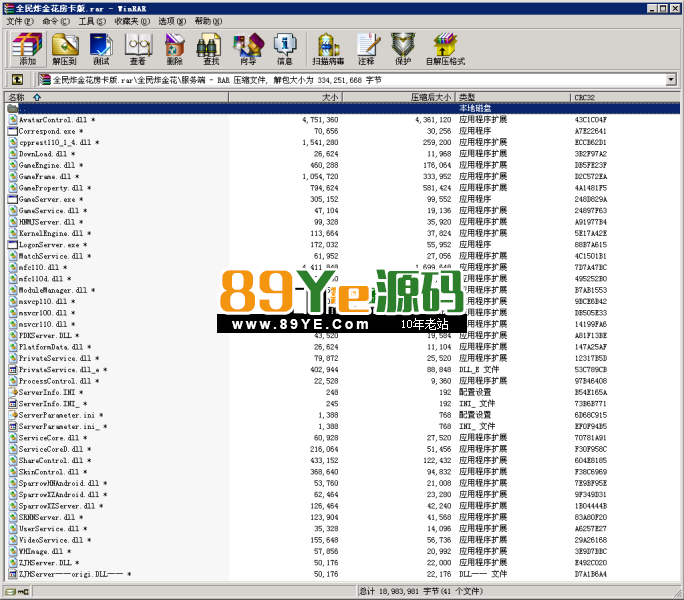Open the Favorites (收藏夹) menu
684x600 pixels.
point(132,21)
